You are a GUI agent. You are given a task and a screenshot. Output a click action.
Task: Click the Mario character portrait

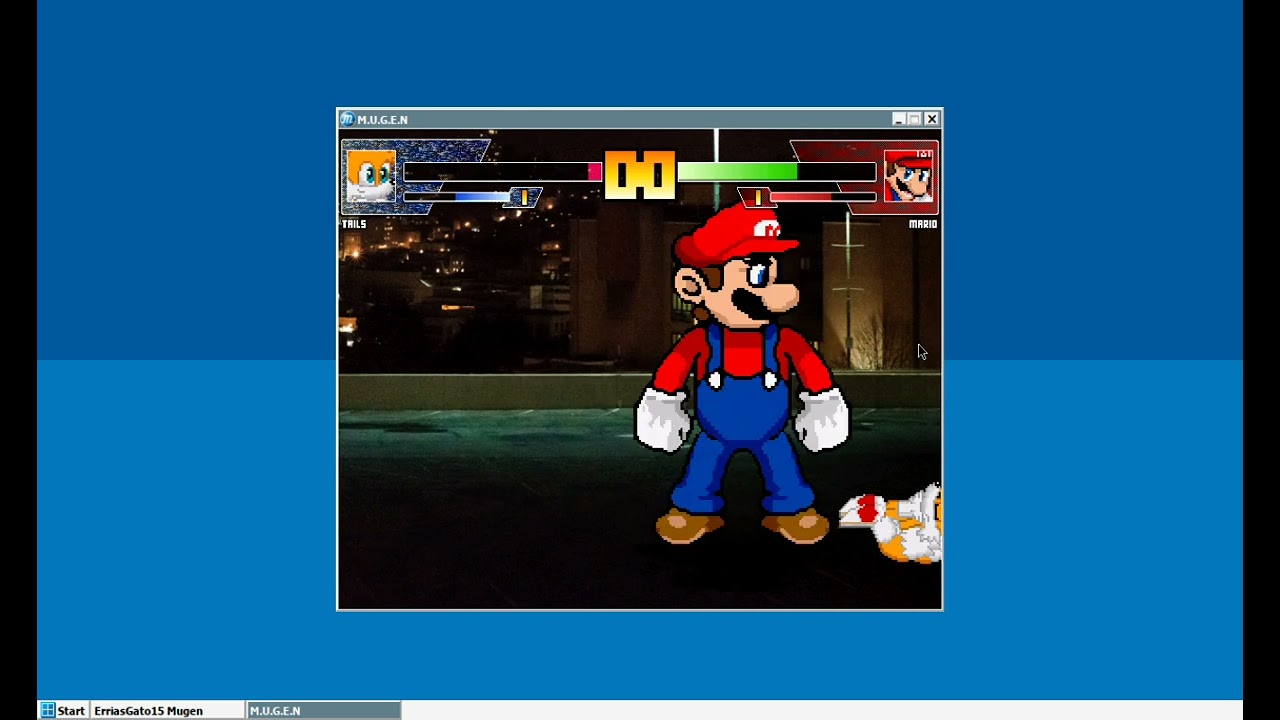tap(908, 176)
